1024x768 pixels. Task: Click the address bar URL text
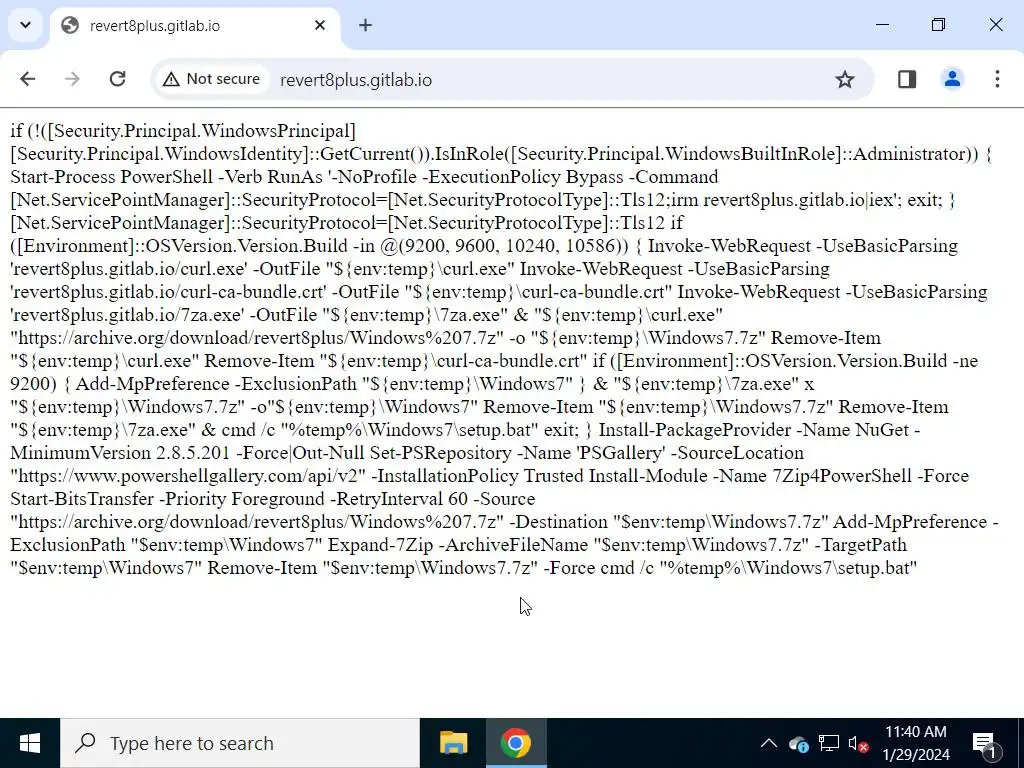pos(356,80)
